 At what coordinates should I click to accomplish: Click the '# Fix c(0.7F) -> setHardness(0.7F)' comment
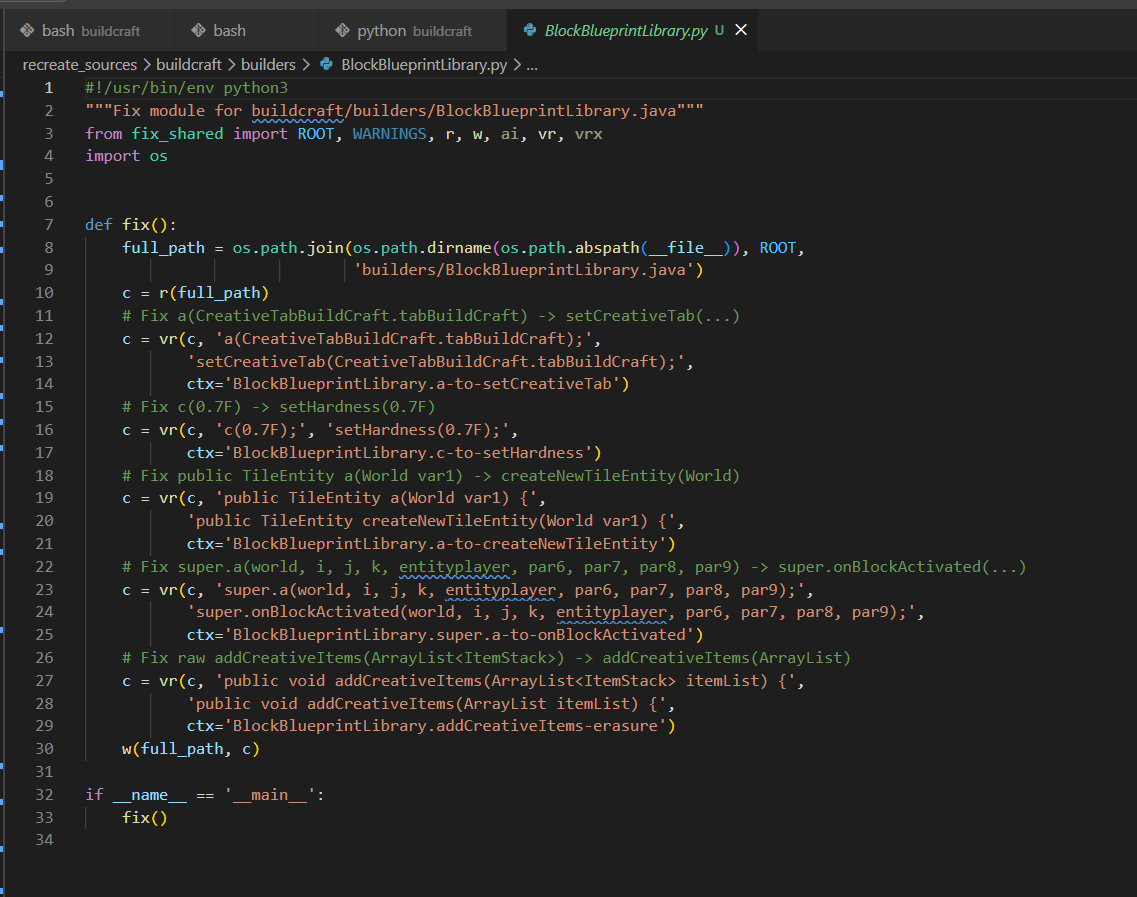coord(278,407)
